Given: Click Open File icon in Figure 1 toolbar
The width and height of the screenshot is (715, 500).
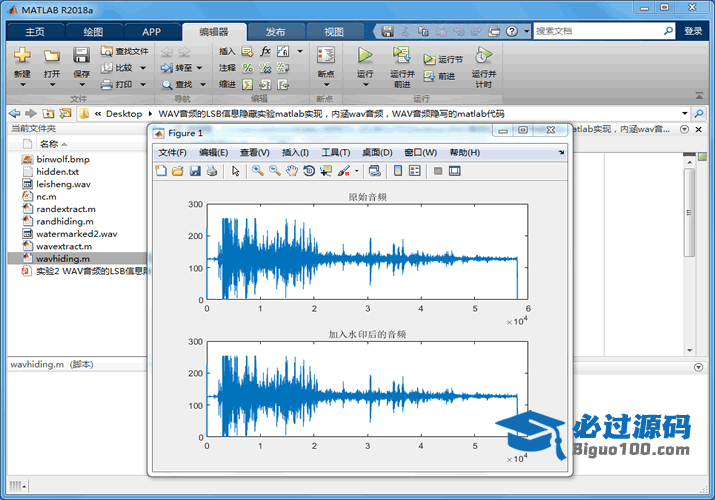Looking at the screenshot, I should tap(178, 171).
